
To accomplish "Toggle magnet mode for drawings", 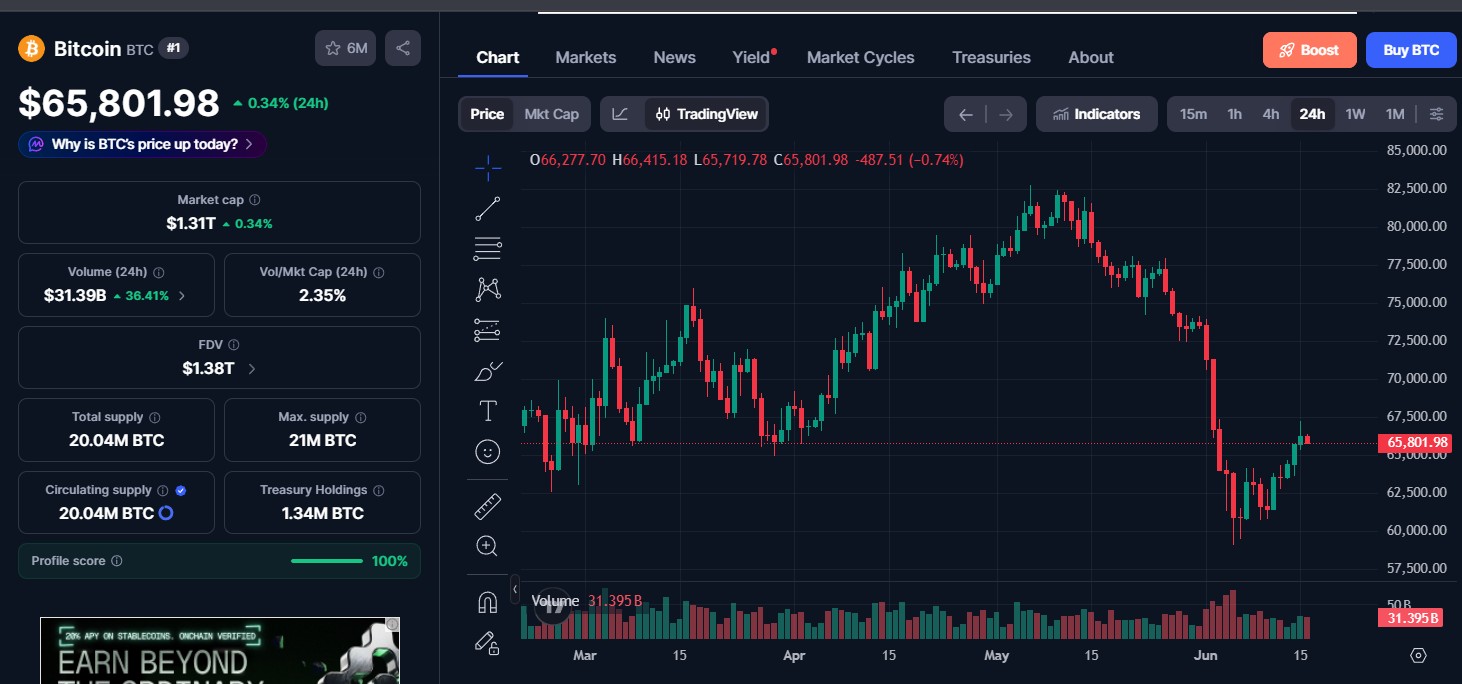I will pyautogui.click(x=488, y=603).
